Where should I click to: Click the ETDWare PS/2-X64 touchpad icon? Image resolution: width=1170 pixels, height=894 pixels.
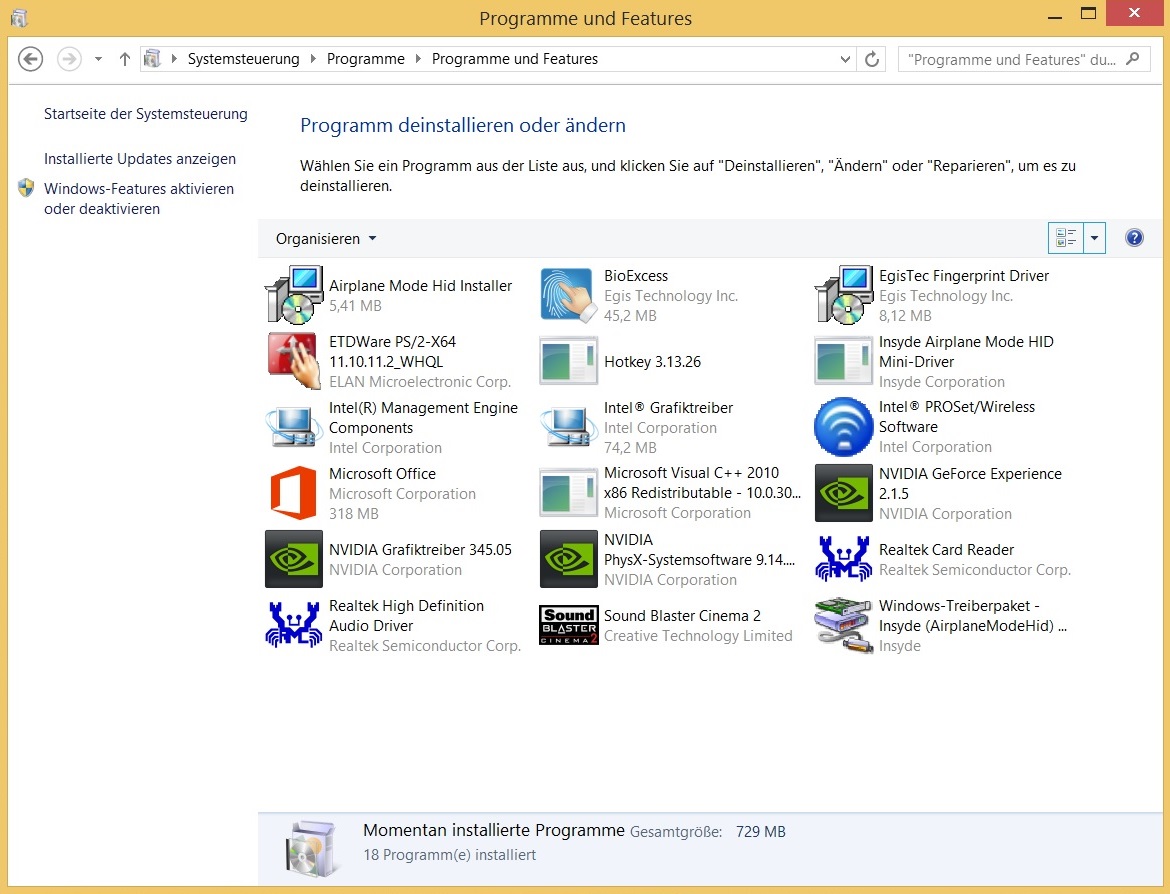(294, 361)
